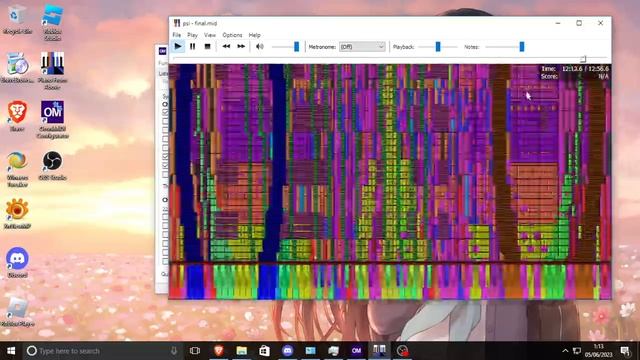The height and width of the screenshot is (360, 640).
Task: Select the Roblox Studio desktop icon
Action: (x=52, y=22)
